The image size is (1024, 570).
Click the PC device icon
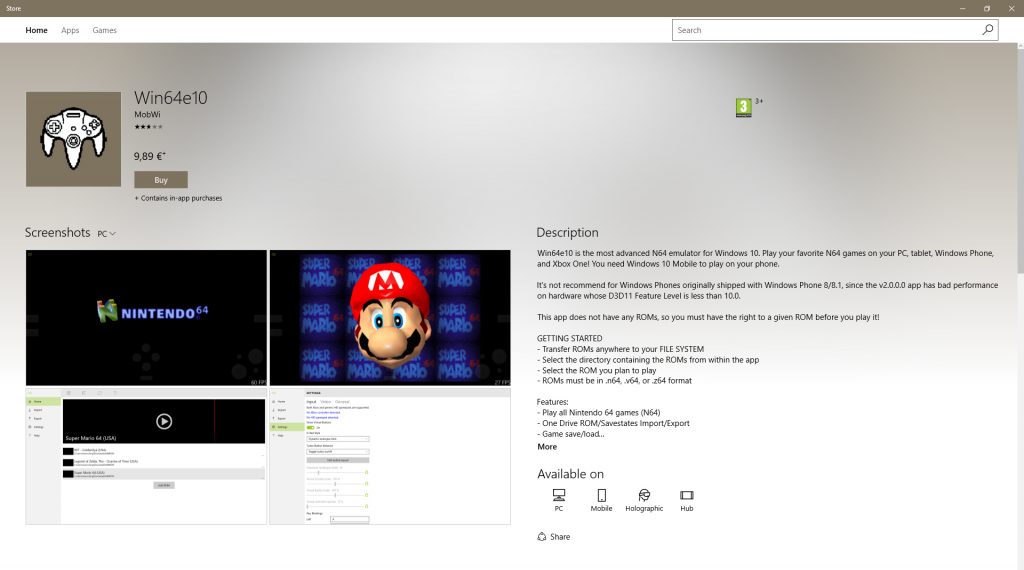[558, 495]
